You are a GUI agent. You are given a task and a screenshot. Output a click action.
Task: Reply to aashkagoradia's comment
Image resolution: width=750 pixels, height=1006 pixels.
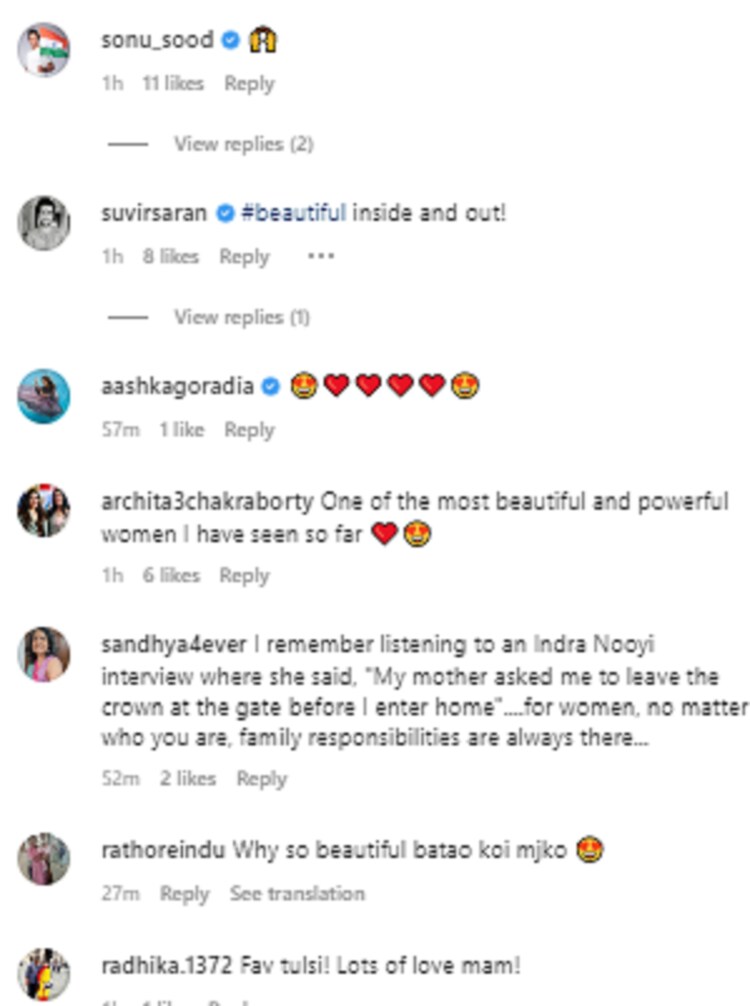(x=249, y=430)
